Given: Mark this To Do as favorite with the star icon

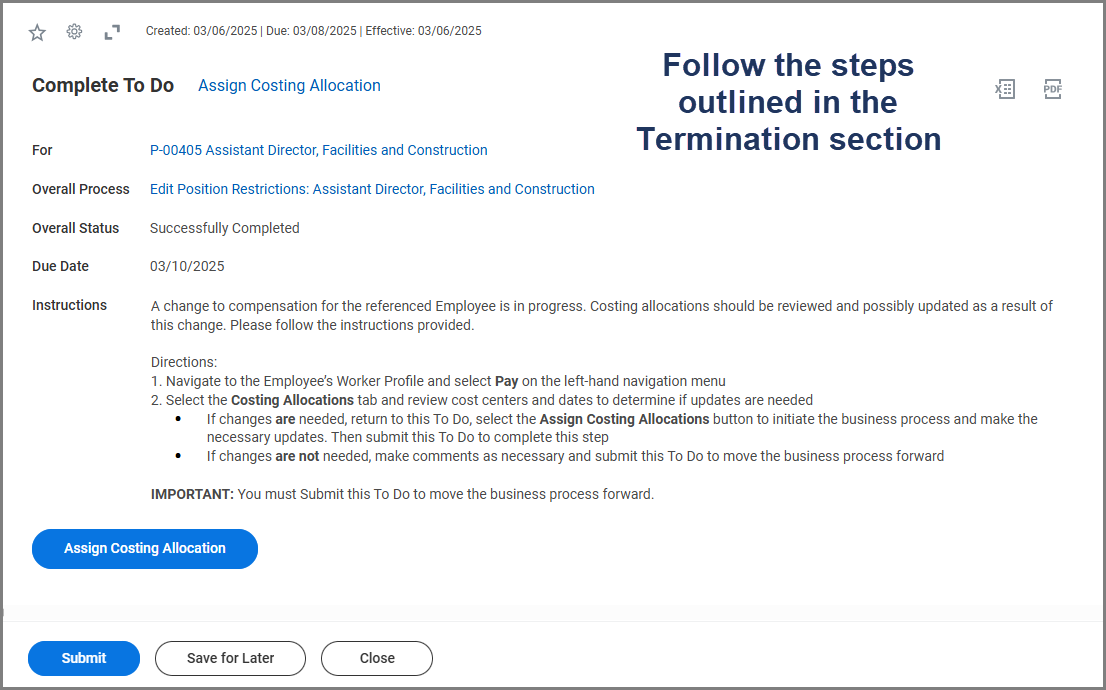Looking at the screenshot, I should (x=37, y=32).
